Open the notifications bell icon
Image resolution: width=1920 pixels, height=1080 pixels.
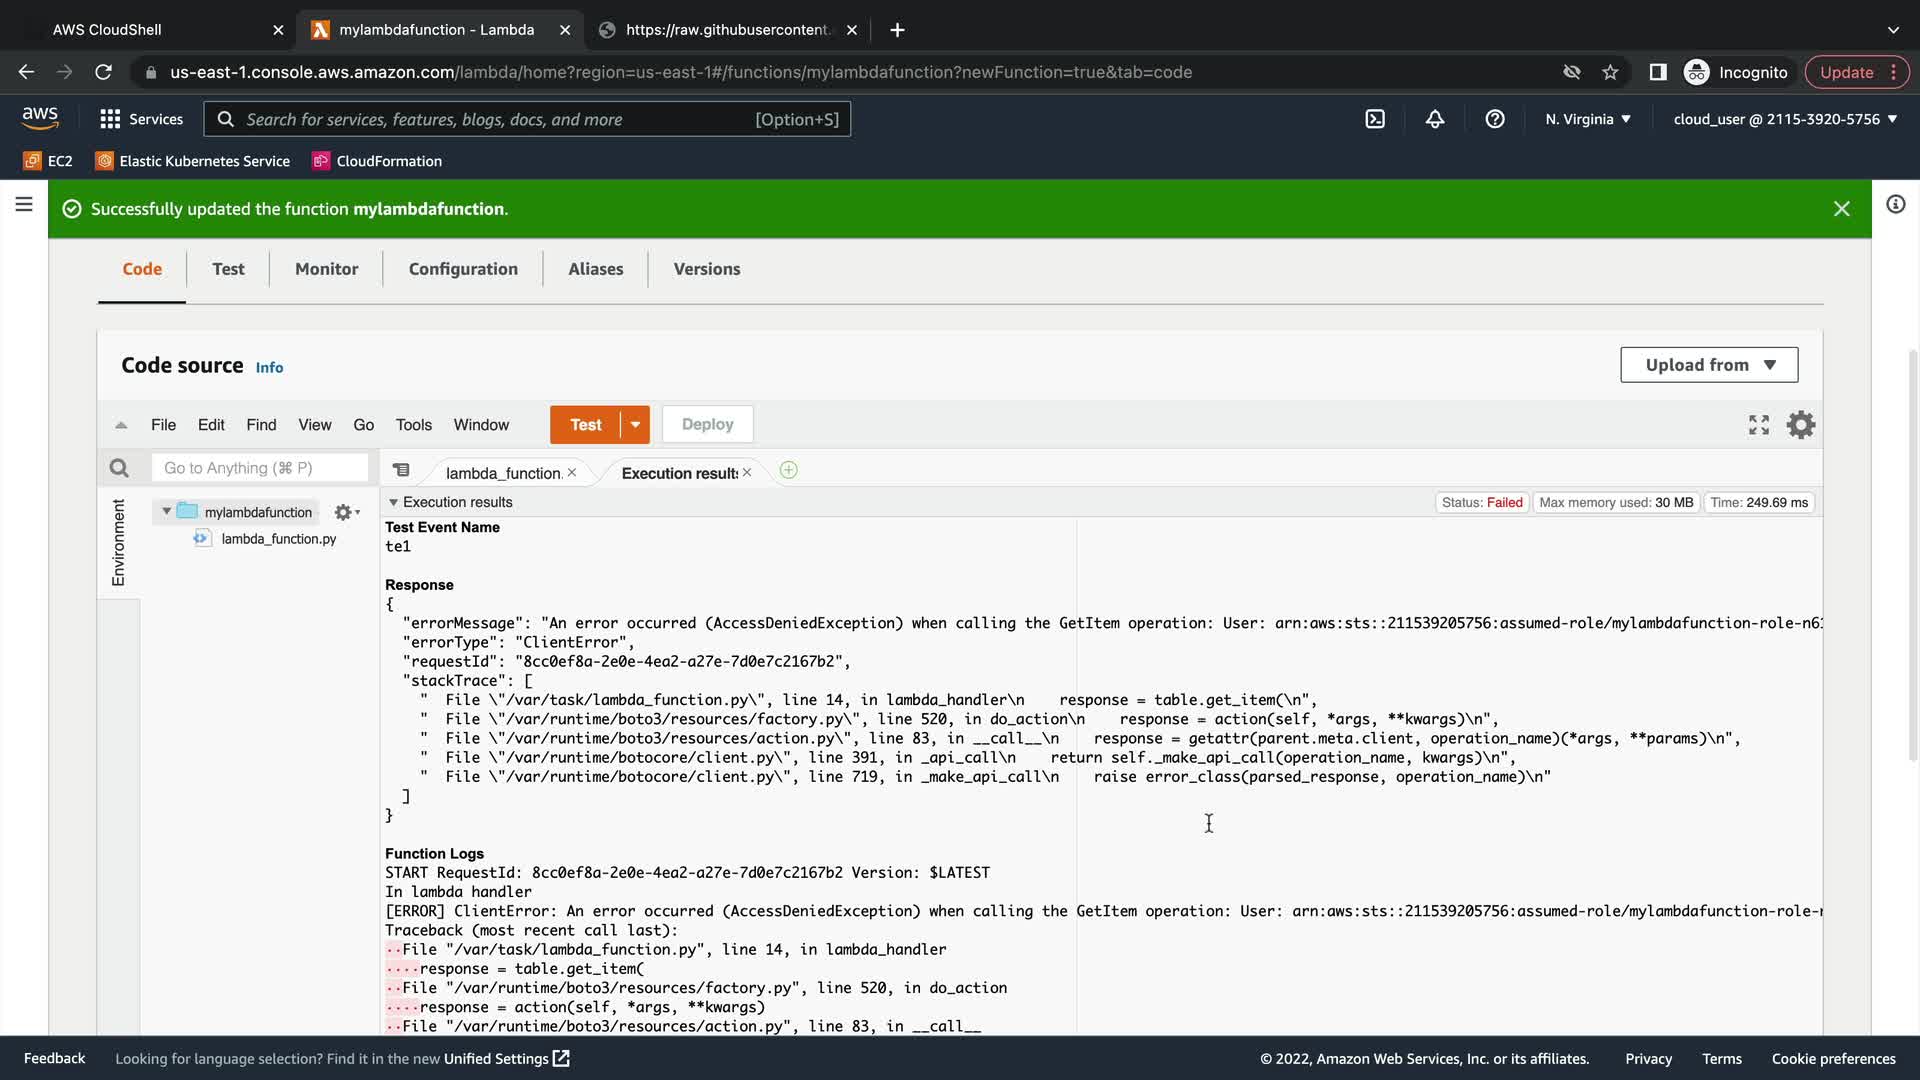click(1435, 119)
